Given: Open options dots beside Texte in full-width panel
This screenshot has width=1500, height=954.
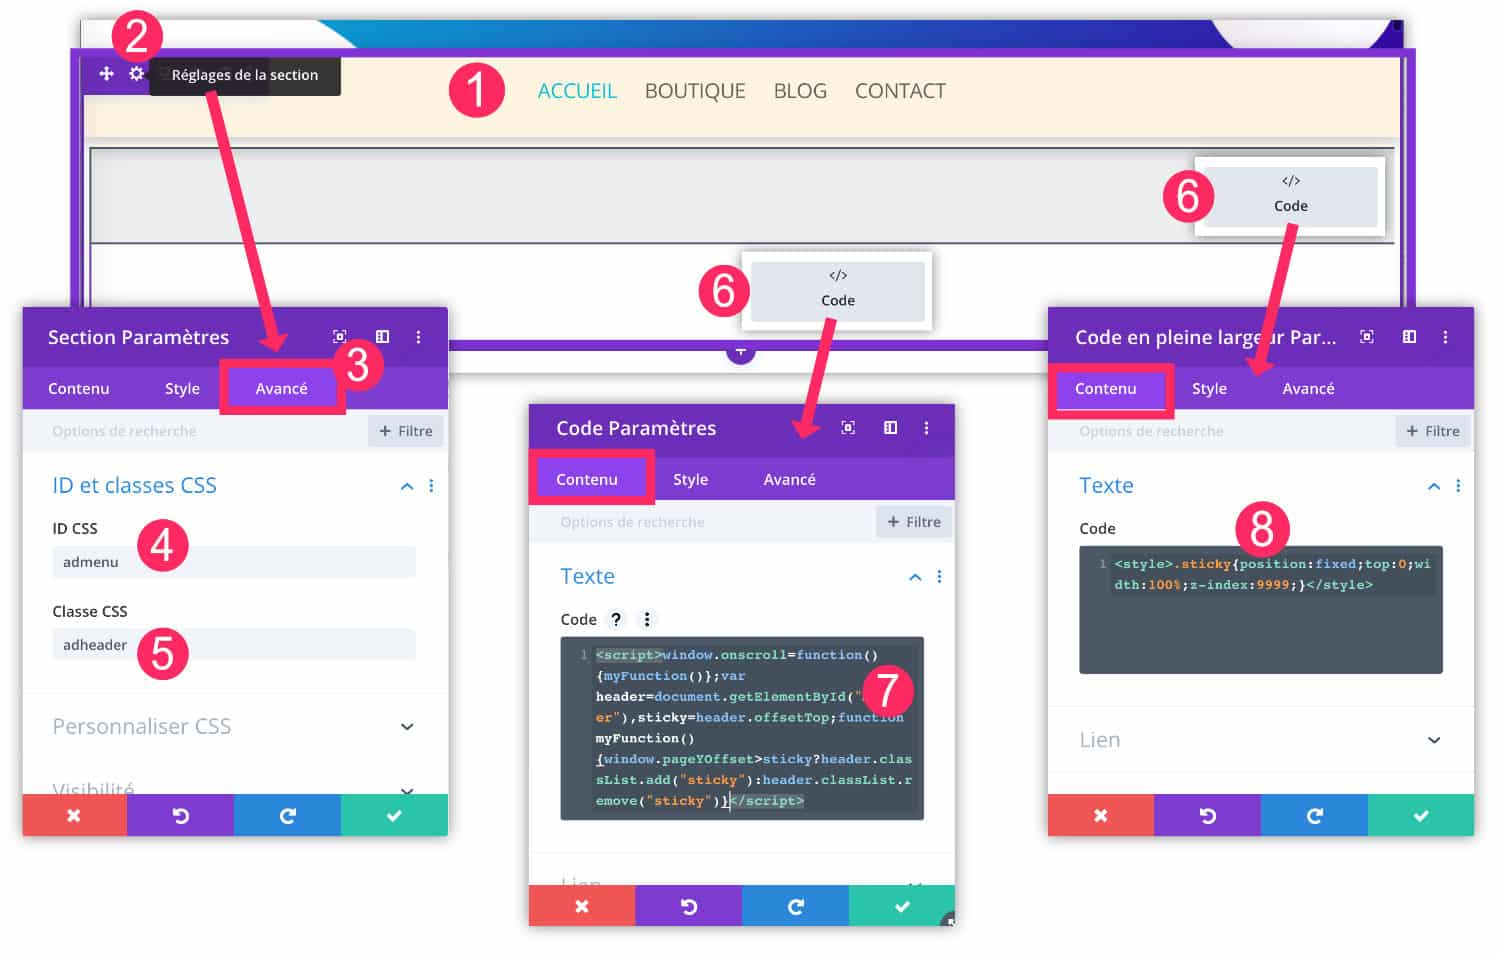Looking at the screenshot, I should 1458,486.
